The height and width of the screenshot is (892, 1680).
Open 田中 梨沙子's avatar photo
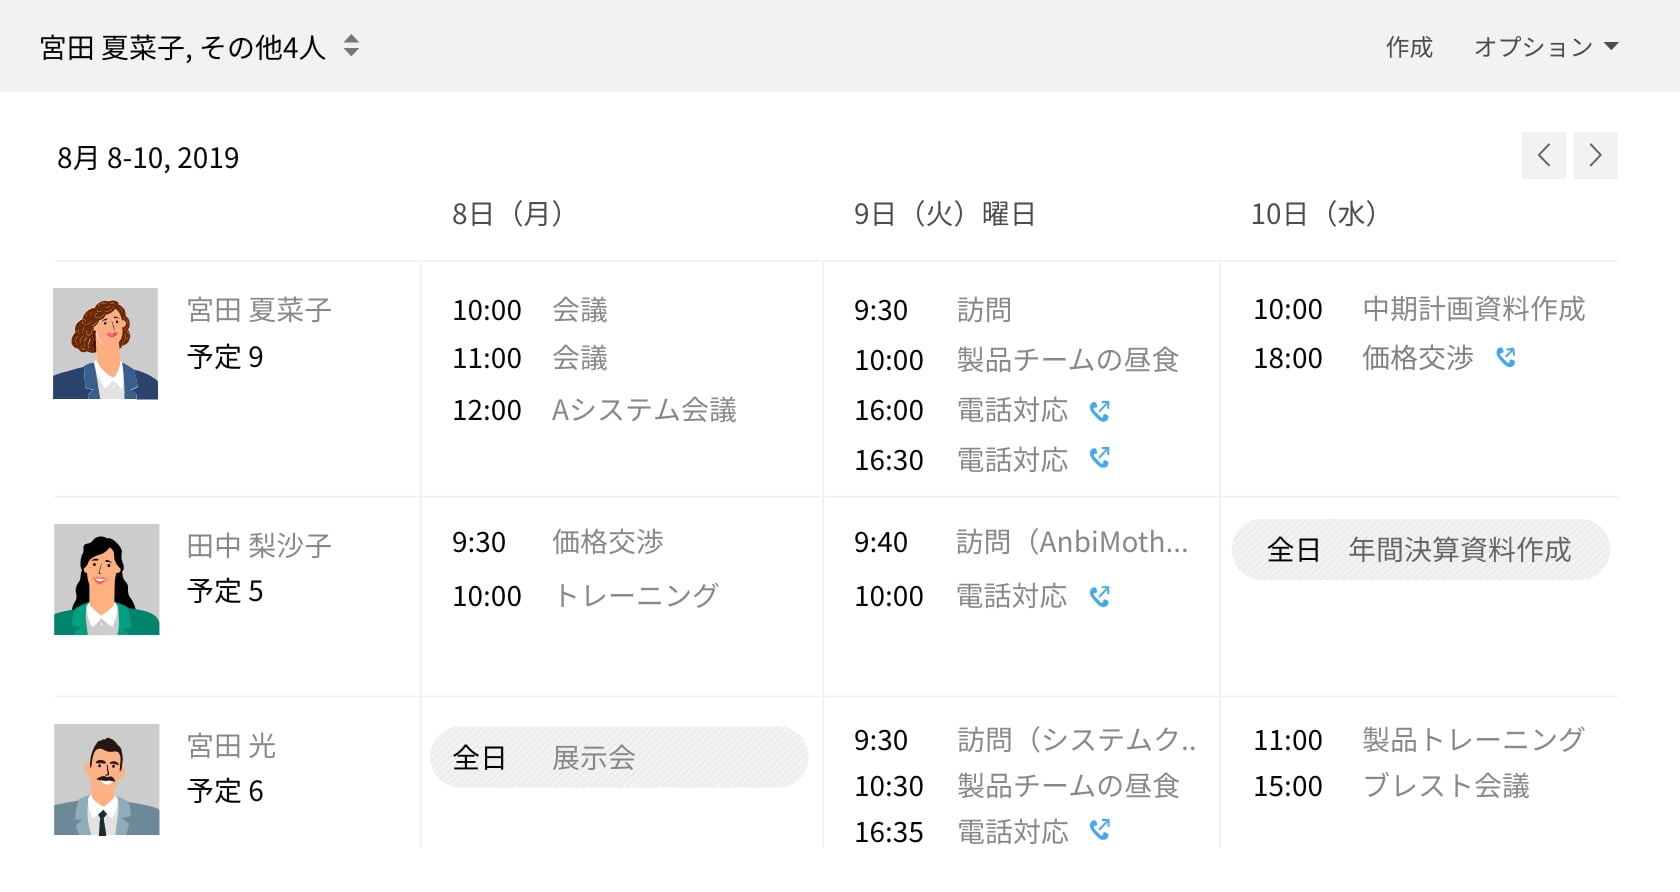(x=106, y=579)
